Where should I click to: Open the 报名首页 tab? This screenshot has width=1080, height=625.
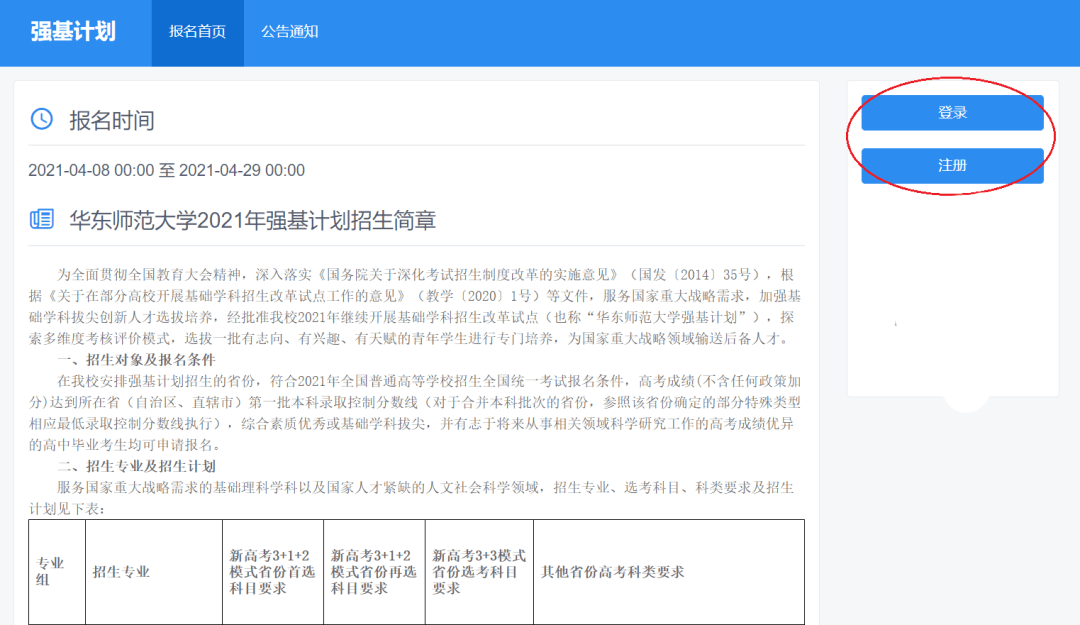(197, 32)
